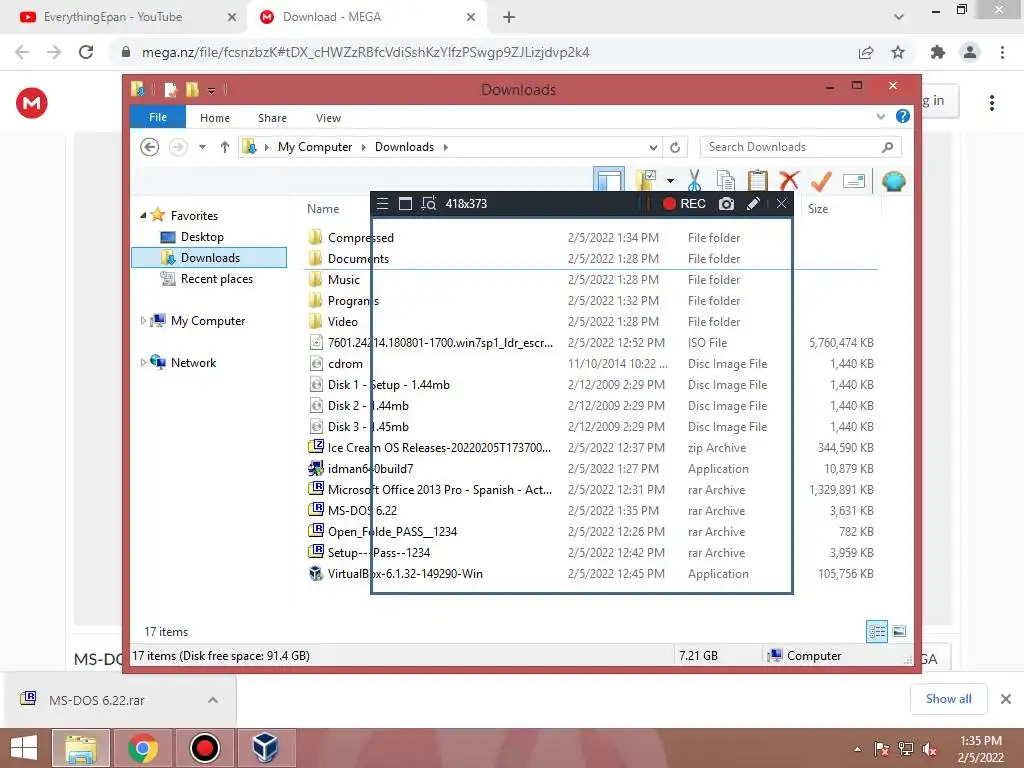
Task: Click the Copy icon in the toolbar
Action: click(726, 180)
